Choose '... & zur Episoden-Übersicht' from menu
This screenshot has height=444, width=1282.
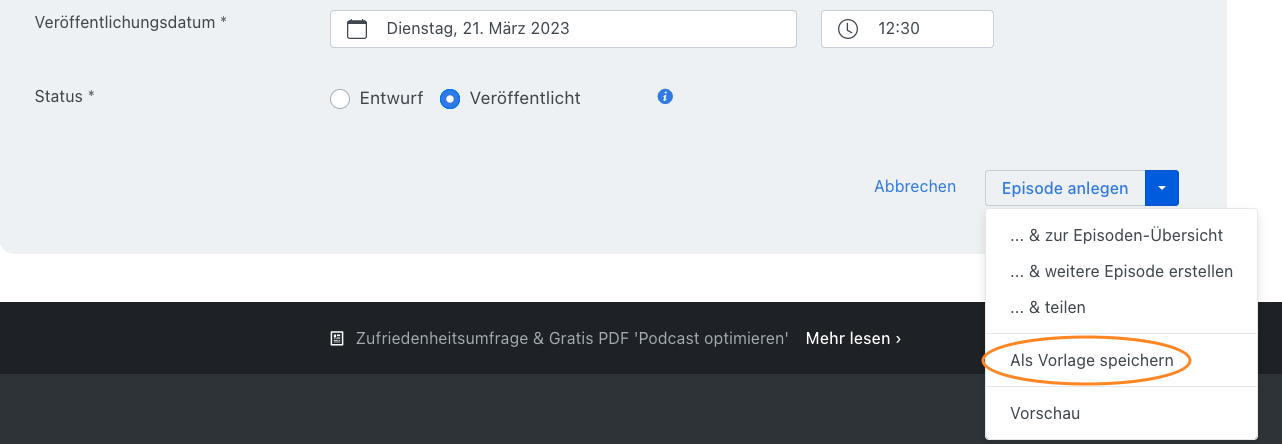coord(1116,236)
